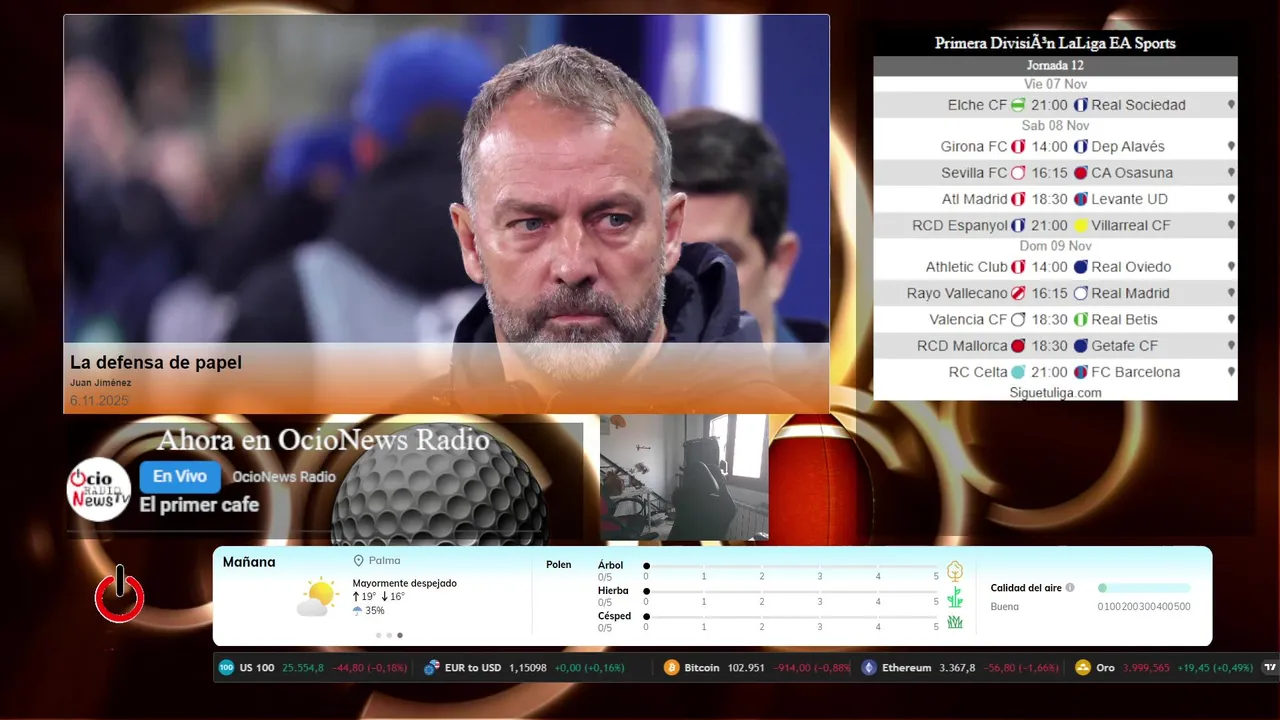This screenshot has height=720, width=1280.
Task: Click the Árbol pollen level slider
Action: coord(792,567)
